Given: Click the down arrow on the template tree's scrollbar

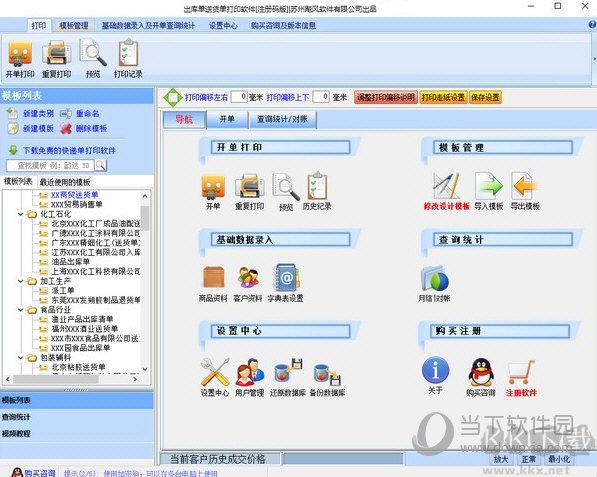Looking at the screenshot, I should tap(145, 369).
